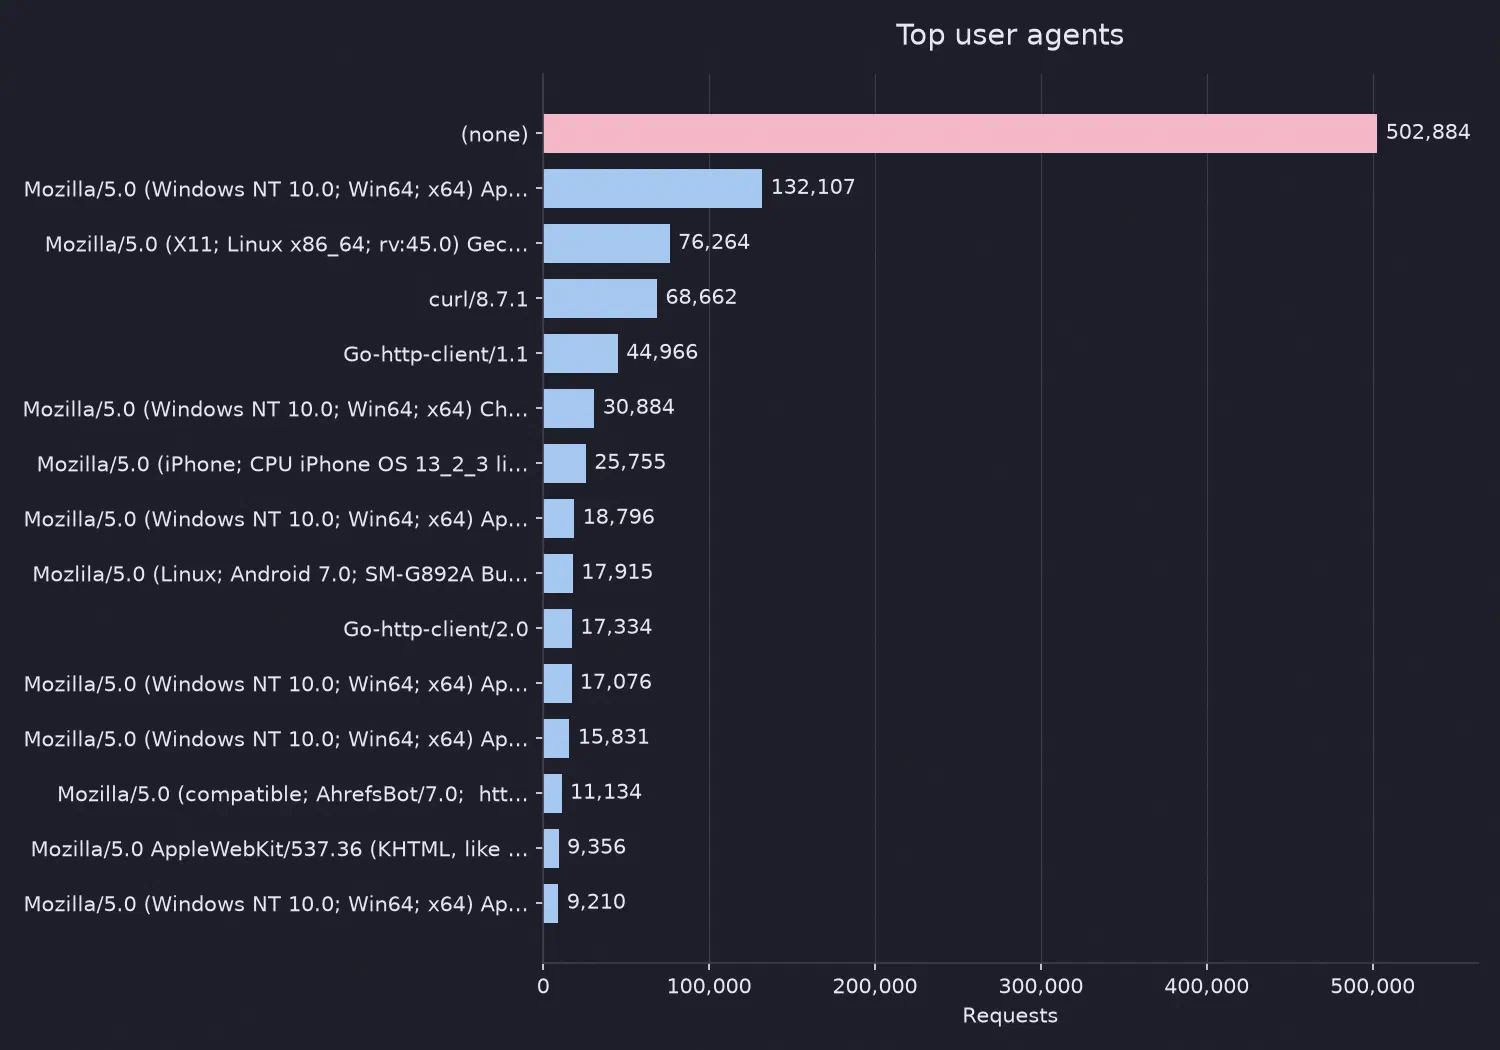Click the 100,000 x-axis tick label
Viewport: 1500px width, 1050px height.
pos(709,986)
